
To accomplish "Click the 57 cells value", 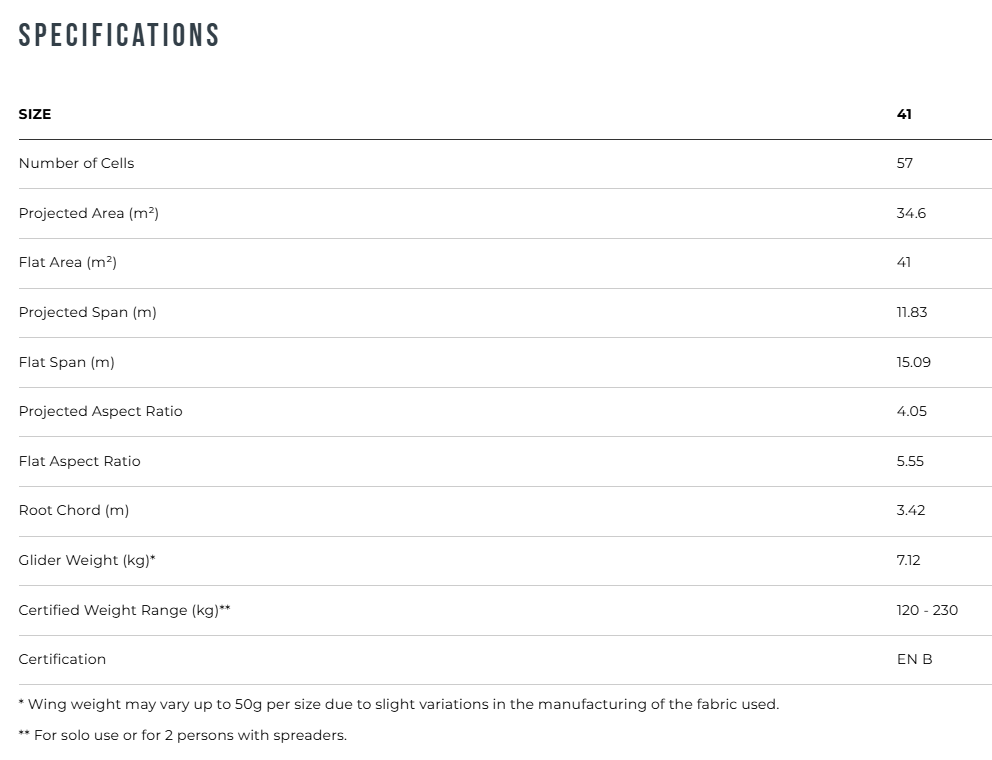I will point(904,163).
